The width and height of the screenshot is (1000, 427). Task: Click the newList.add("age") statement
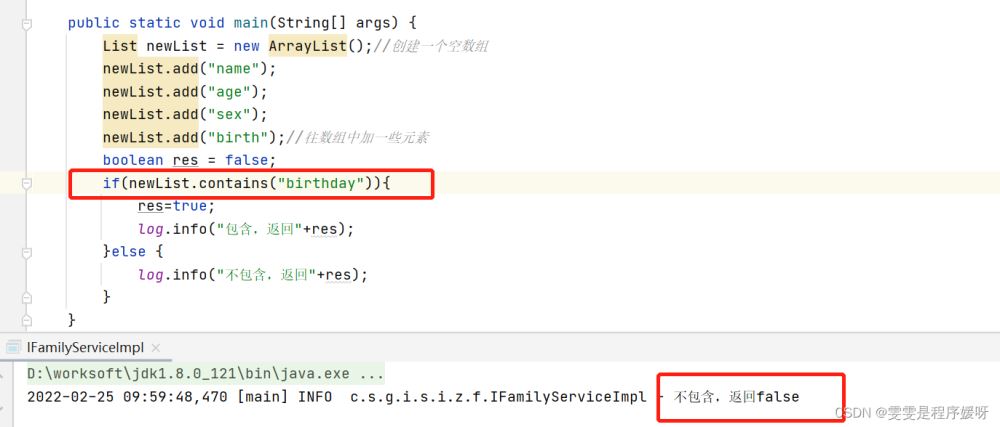coord(184,92)
